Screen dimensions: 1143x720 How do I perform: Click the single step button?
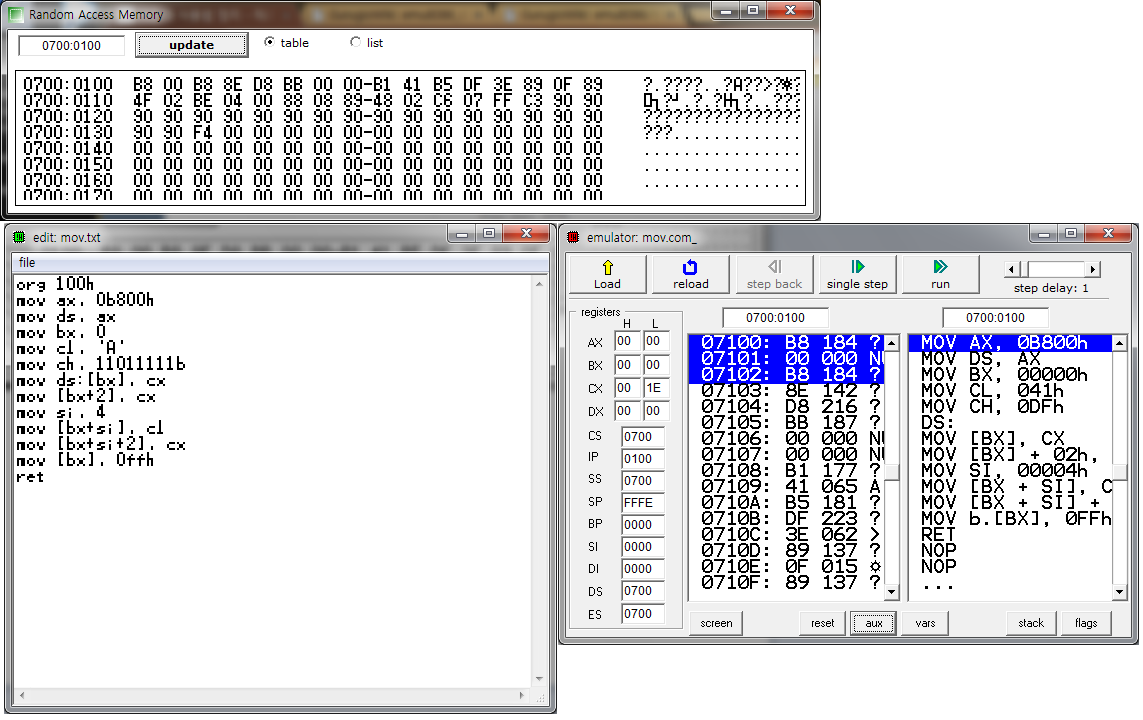[x=857, y=274]
